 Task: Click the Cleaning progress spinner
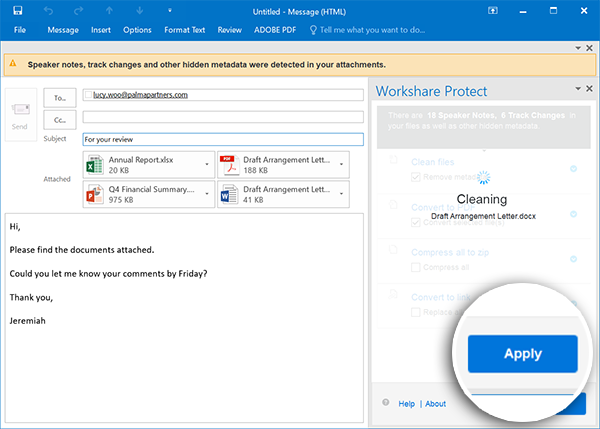click(x=484, y=177)
